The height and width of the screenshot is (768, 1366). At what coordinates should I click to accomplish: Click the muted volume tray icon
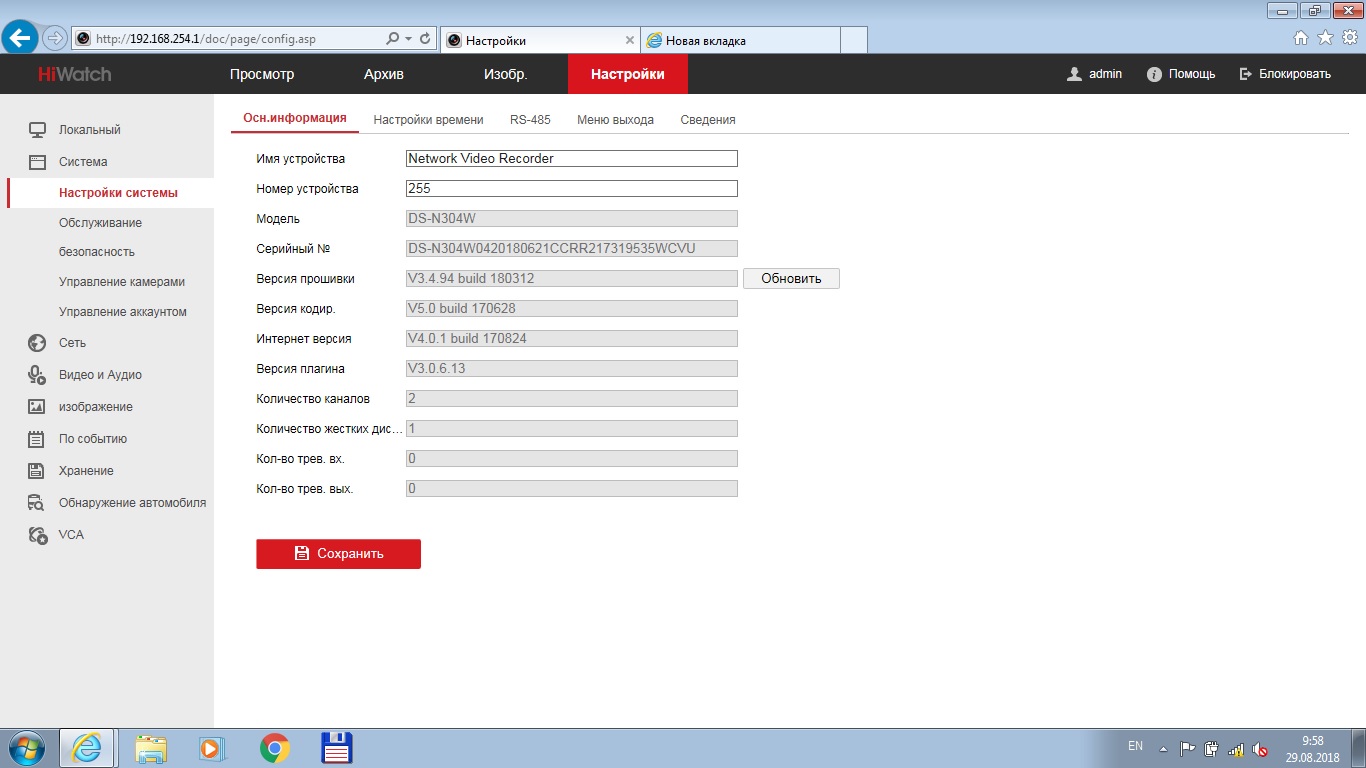coord(1260,749)
